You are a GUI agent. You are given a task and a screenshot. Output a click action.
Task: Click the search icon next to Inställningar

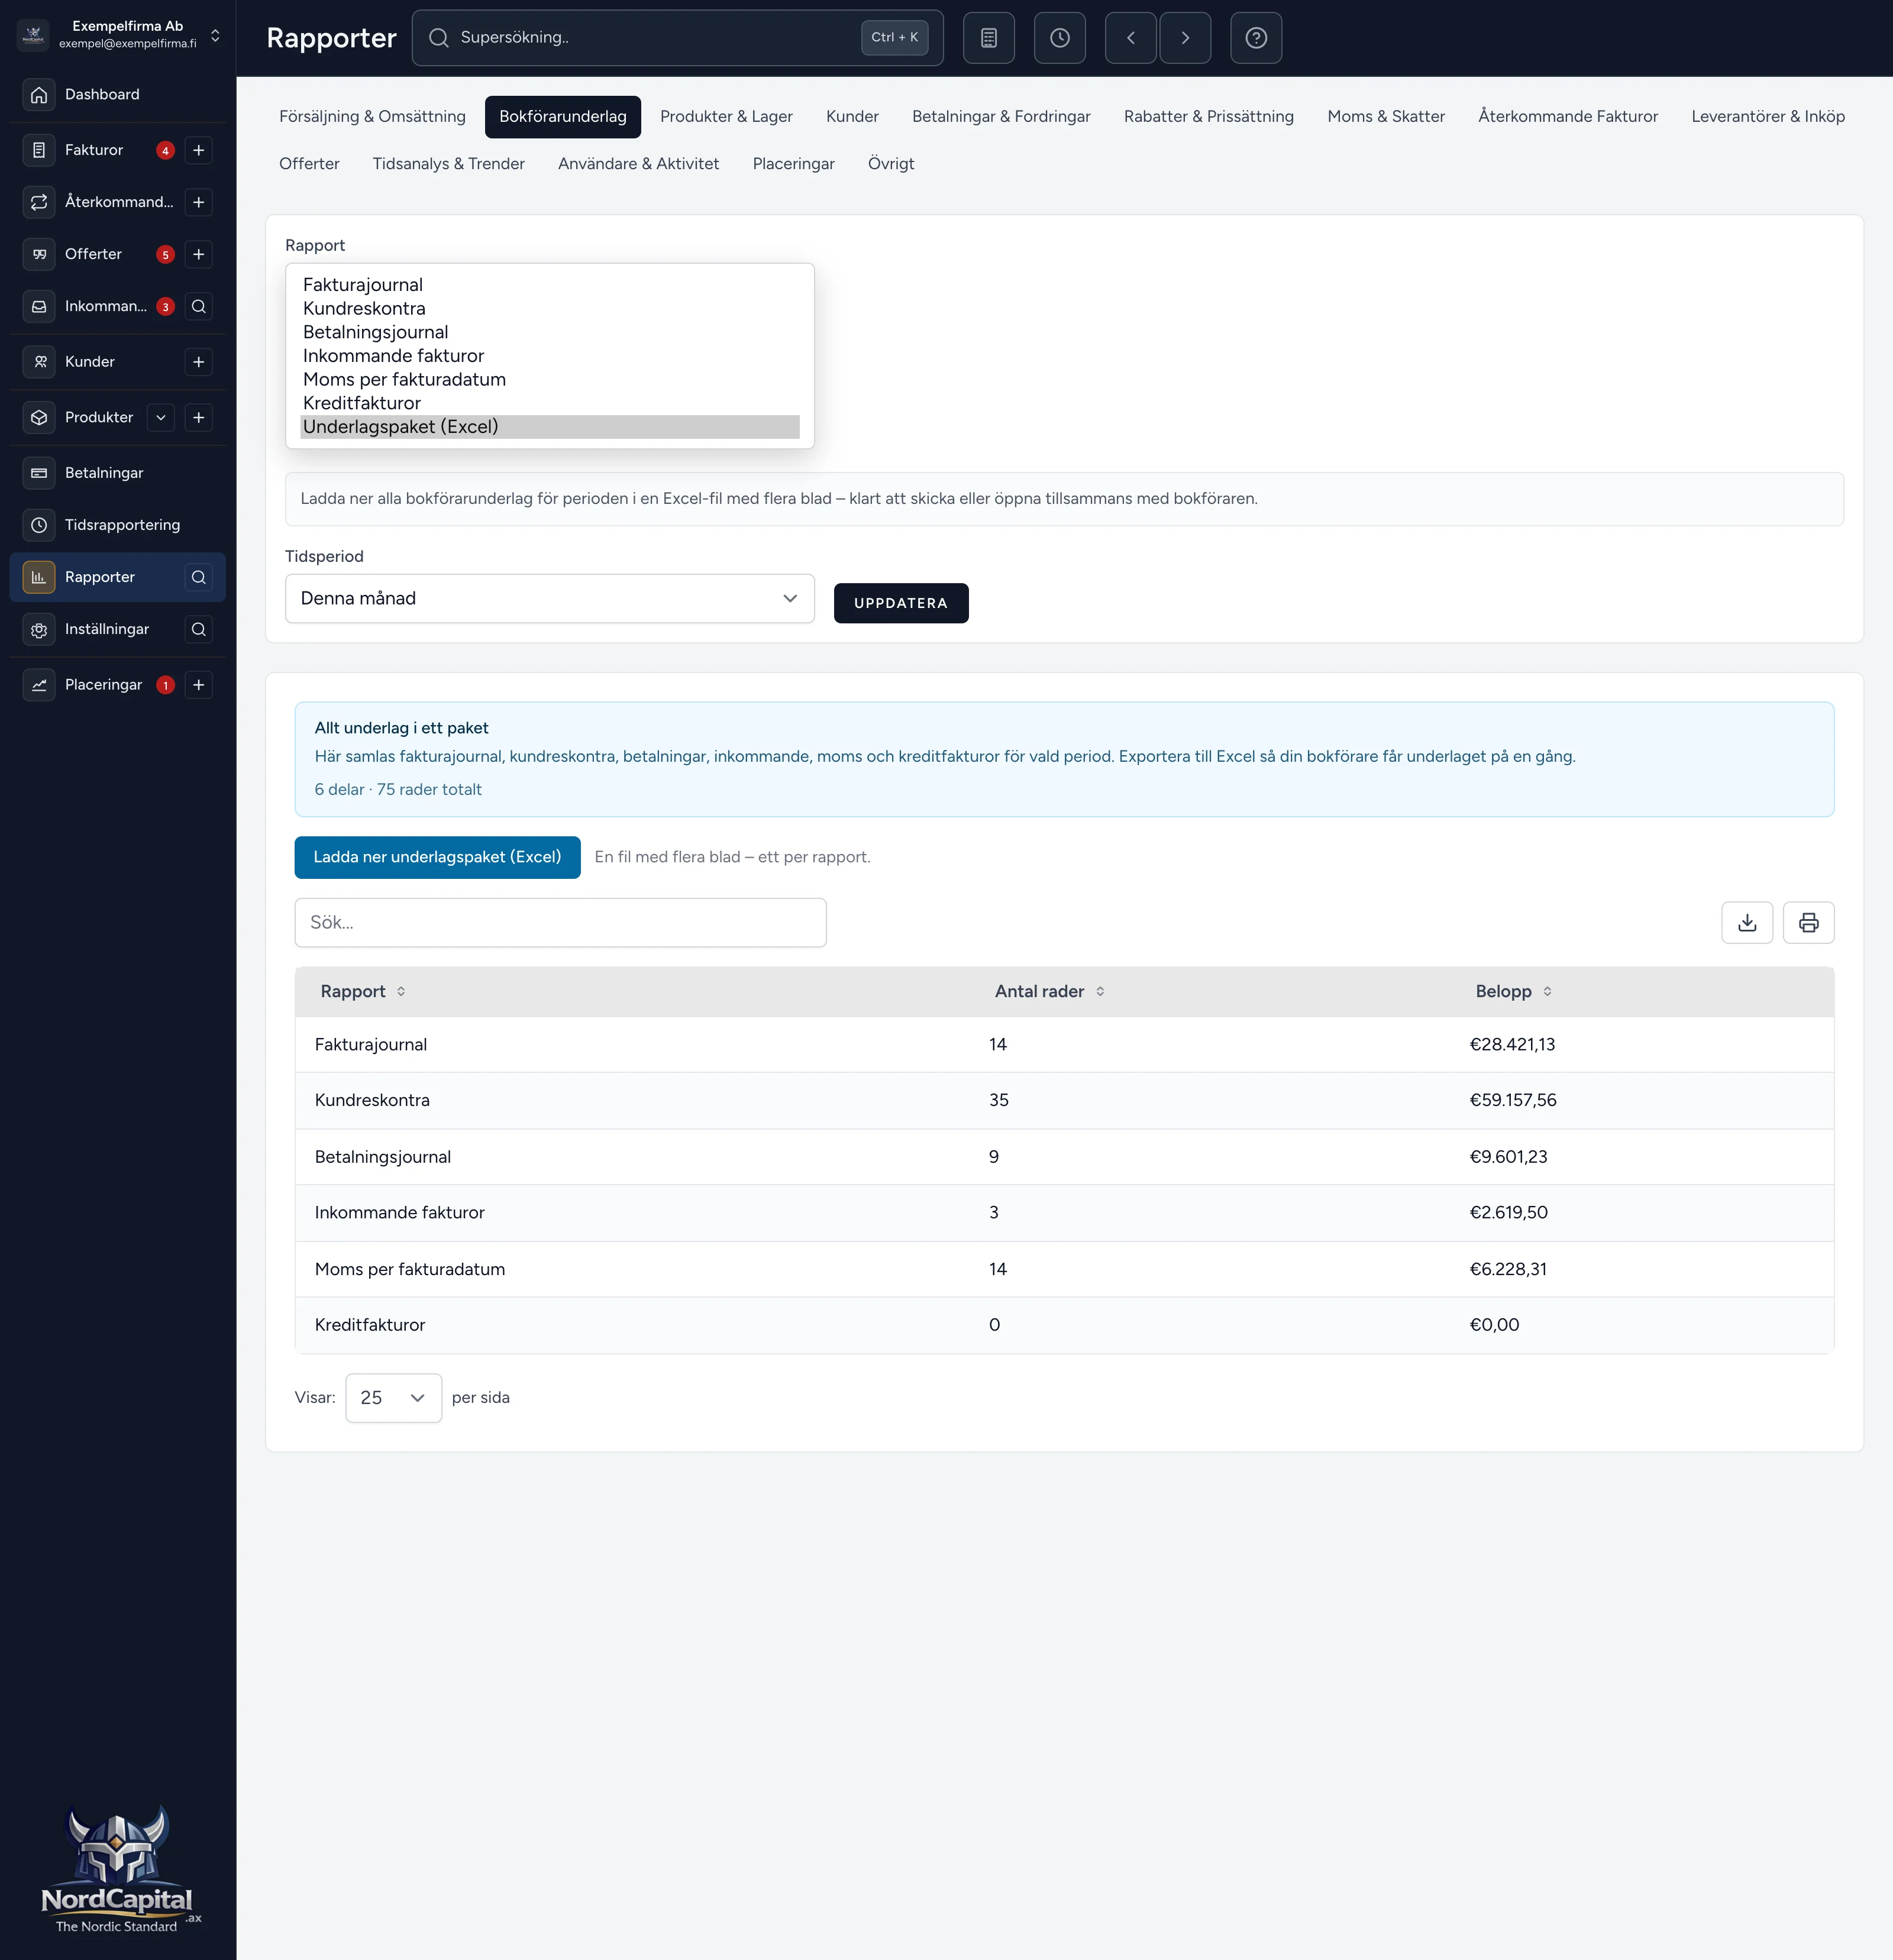pos(199,629)
